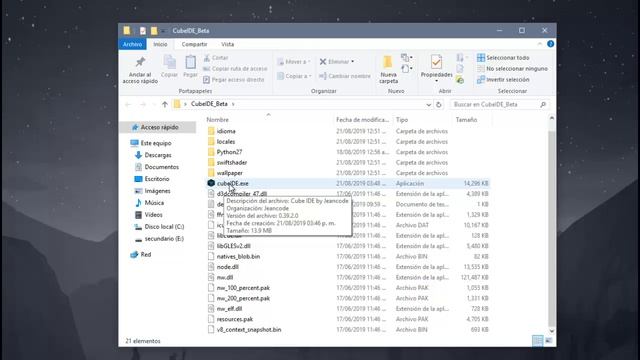Click Cambiar nombre in Organizar
This screenshot has width=640, height=360.
point(344,76)
